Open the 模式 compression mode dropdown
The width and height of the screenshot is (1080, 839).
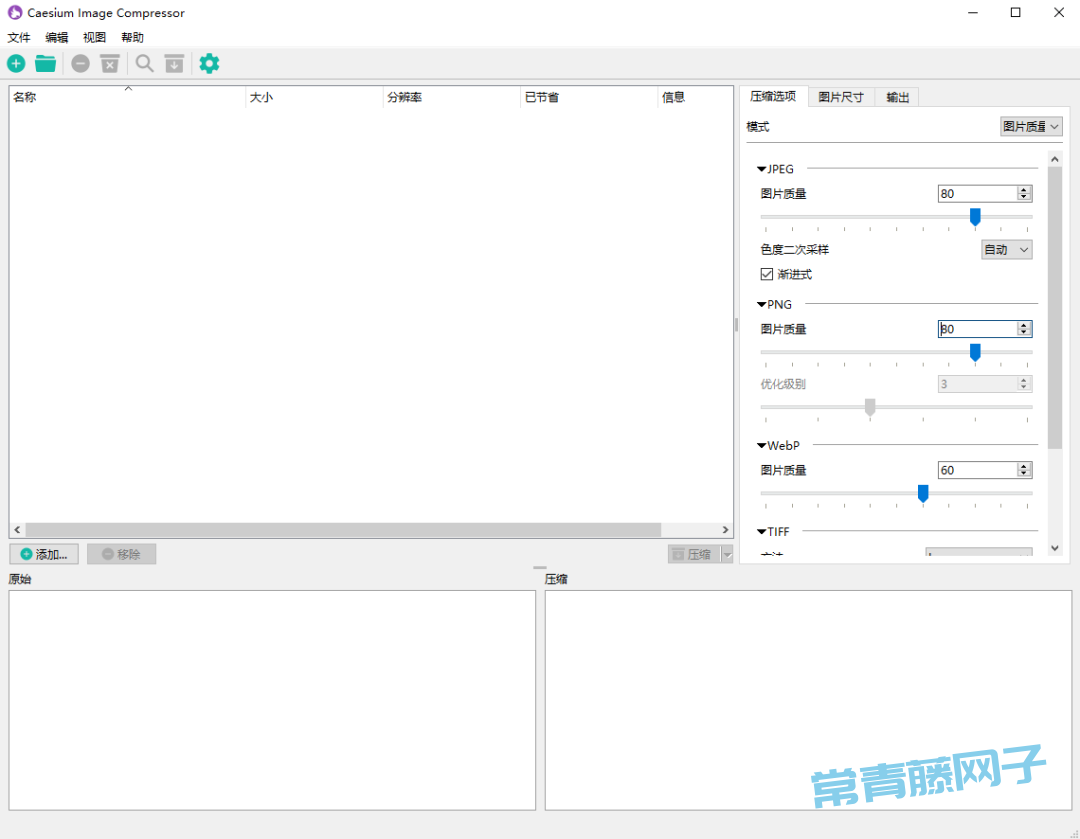[x=1031, y=127]
